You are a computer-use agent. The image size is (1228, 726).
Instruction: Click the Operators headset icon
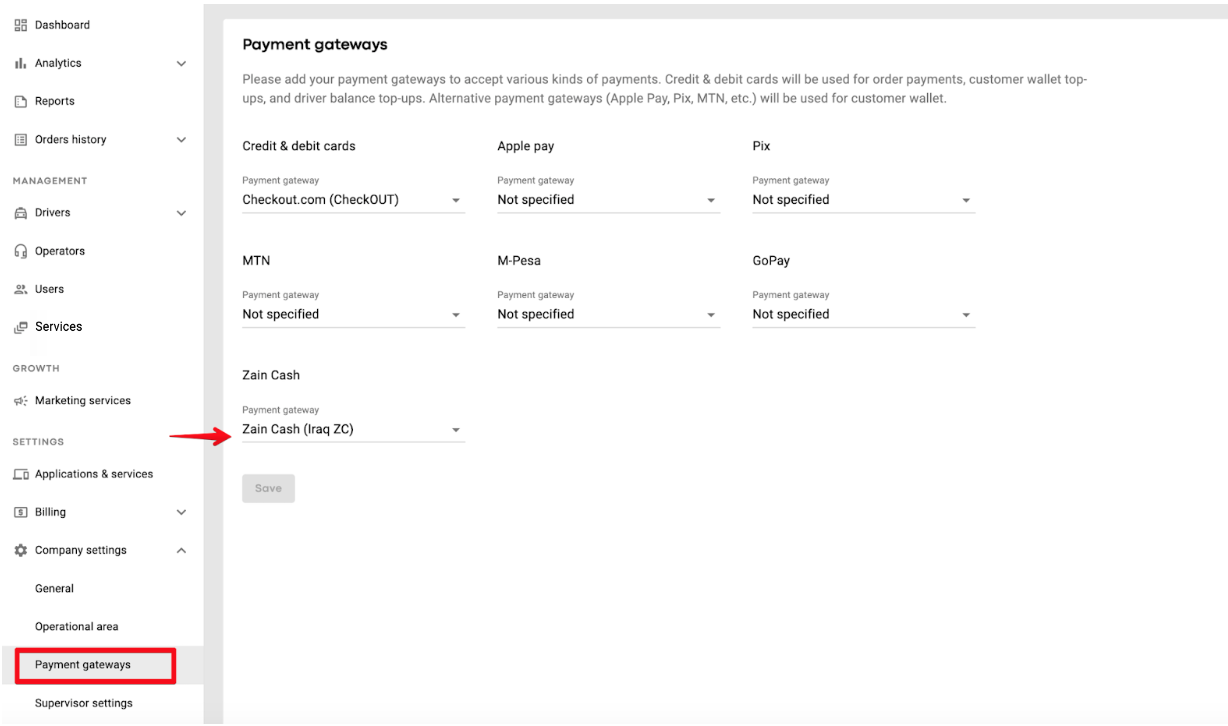point(20,251)
